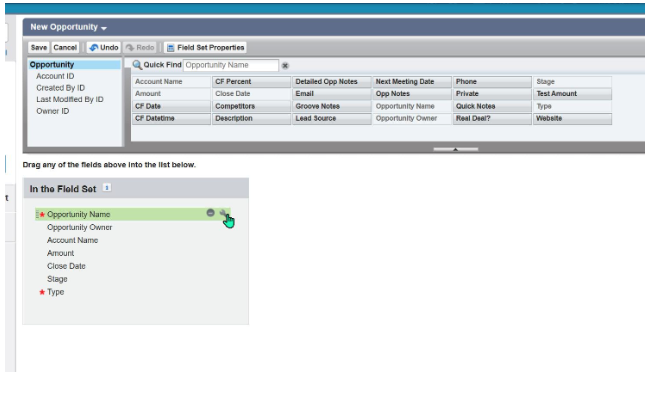
Task: Click the greyed Type palette field
Action: (573, 106)
